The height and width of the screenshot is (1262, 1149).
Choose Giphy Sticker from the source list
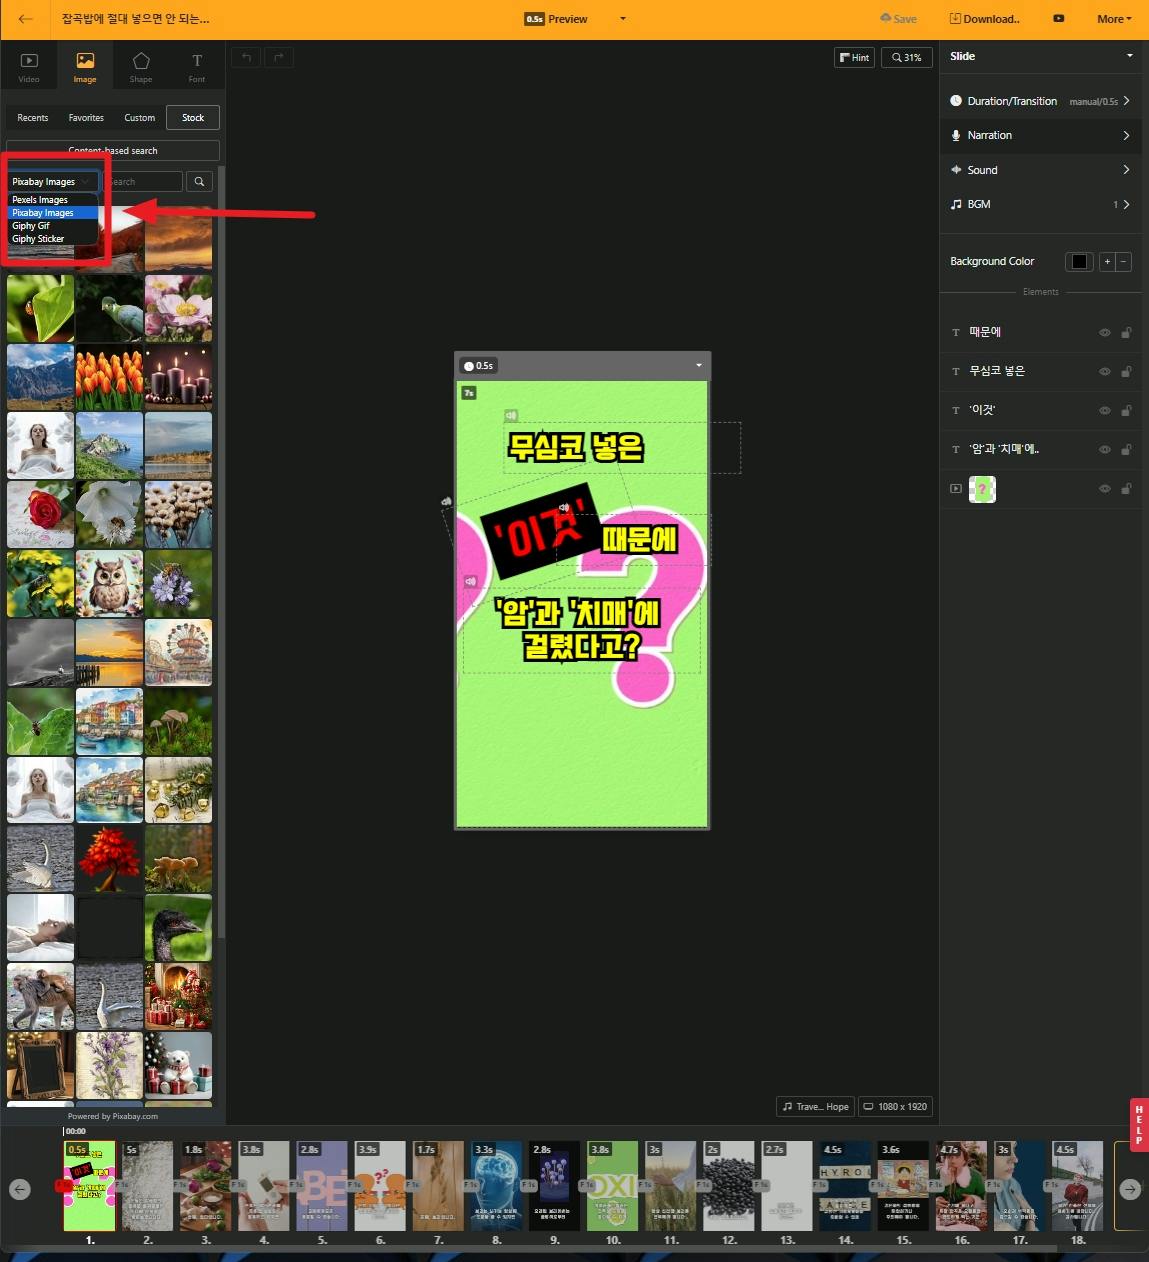point(54,239)
